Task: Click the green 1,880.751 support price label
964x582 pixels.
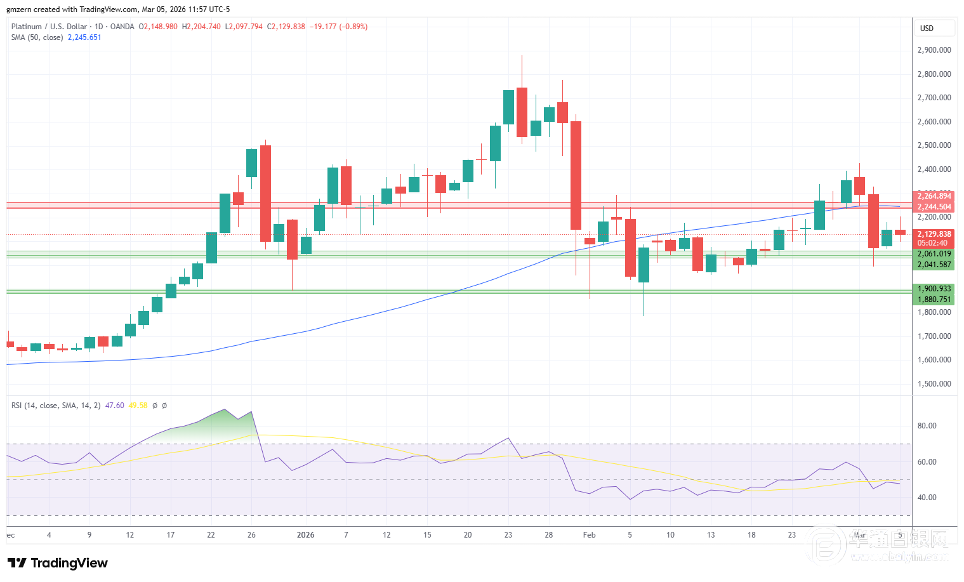Action: tap(932, 298)
